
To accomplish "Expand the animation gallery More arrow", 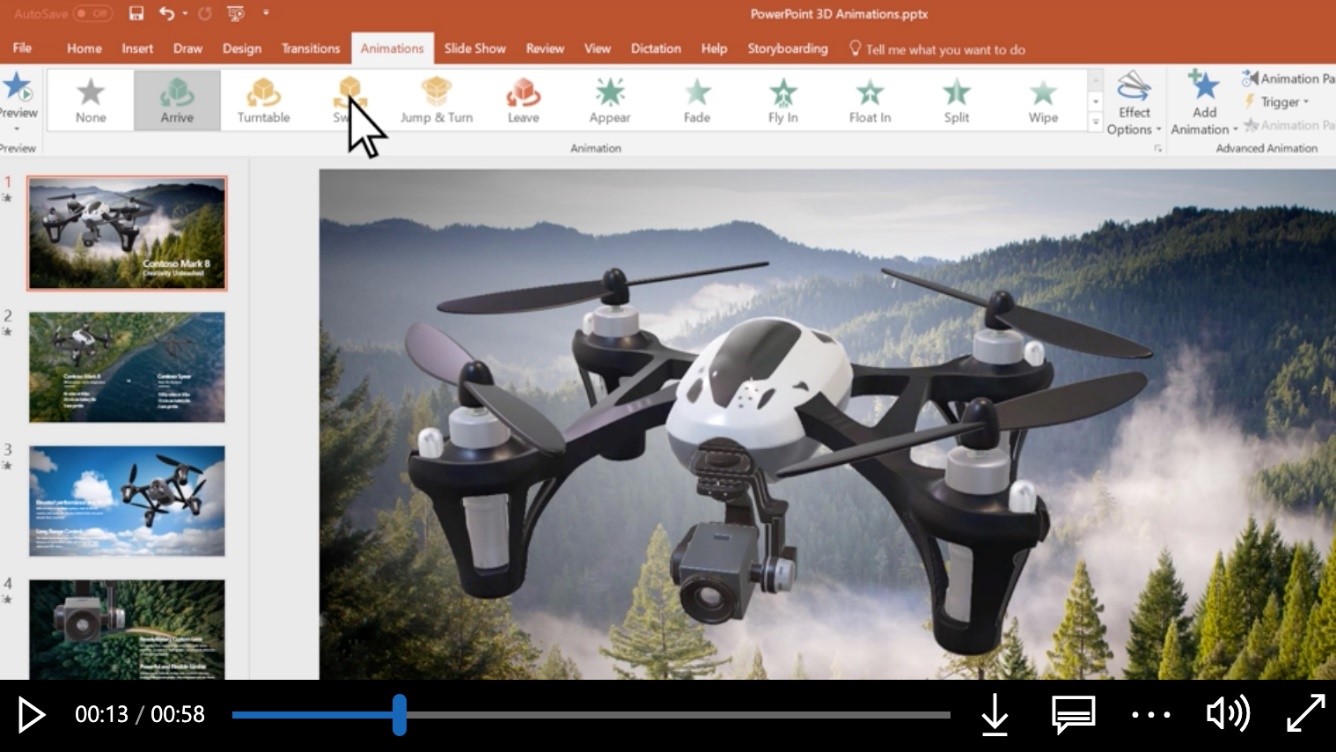I will [1095, 123].
